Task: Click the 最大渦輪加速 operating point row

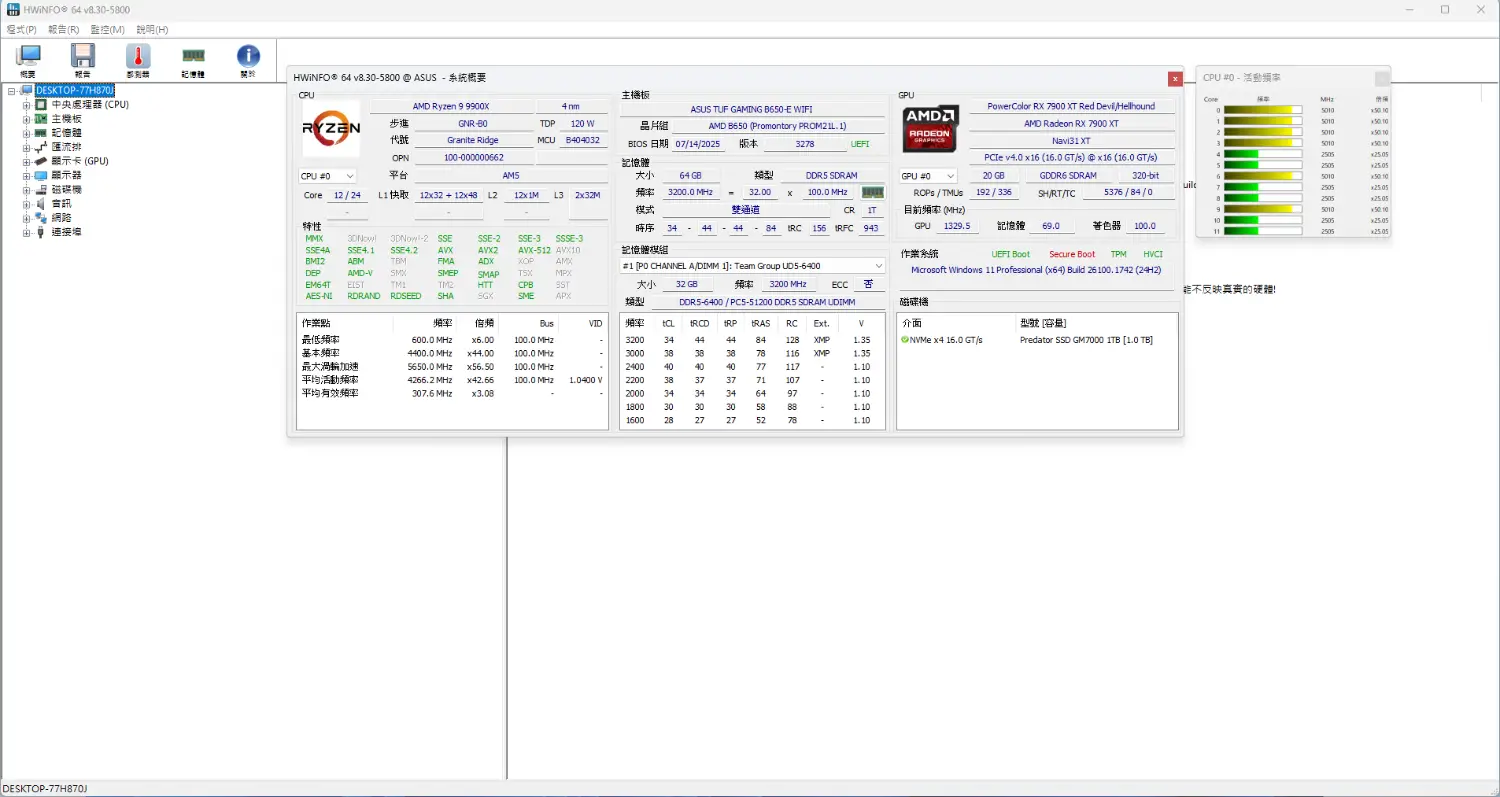Action: point(453,367)
